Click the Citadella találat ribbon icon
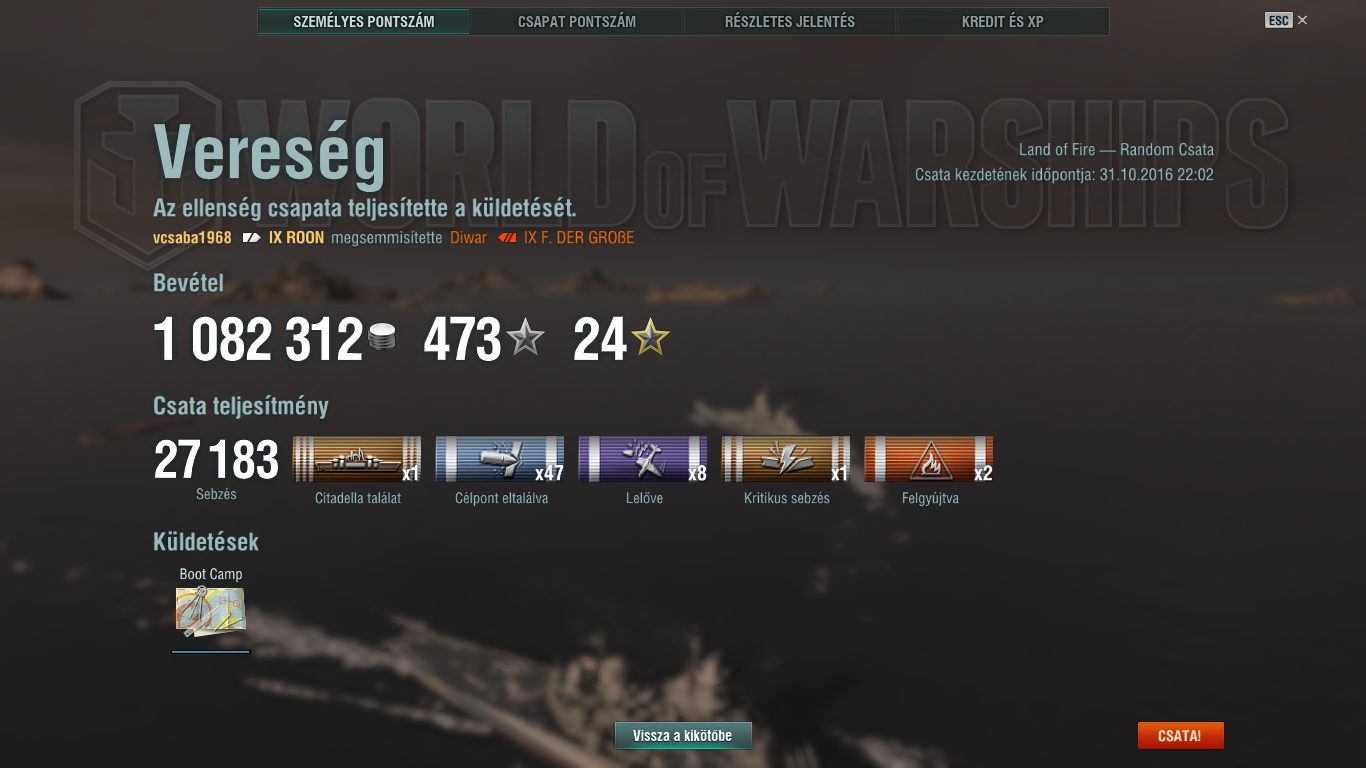The width and height of the screenshot is (1366, 768). point(357,459)
